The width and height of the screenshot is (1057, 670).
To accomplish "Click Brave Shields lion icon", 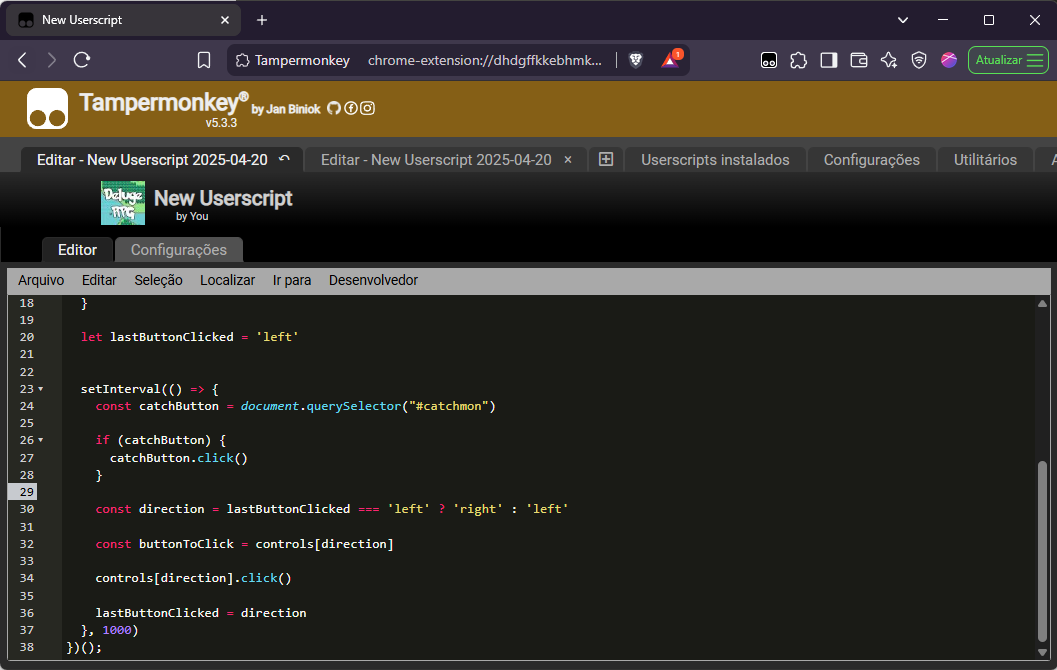I will pos(635,60).
